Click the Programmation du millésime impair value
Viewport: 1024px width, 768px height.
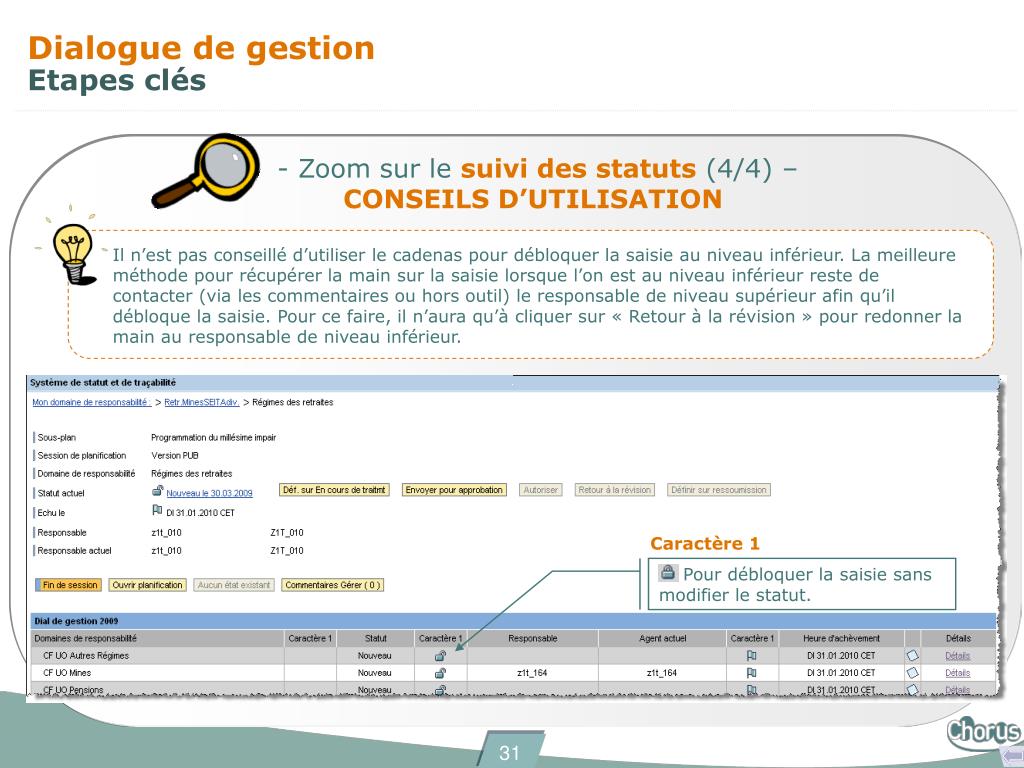coord(214,438)
